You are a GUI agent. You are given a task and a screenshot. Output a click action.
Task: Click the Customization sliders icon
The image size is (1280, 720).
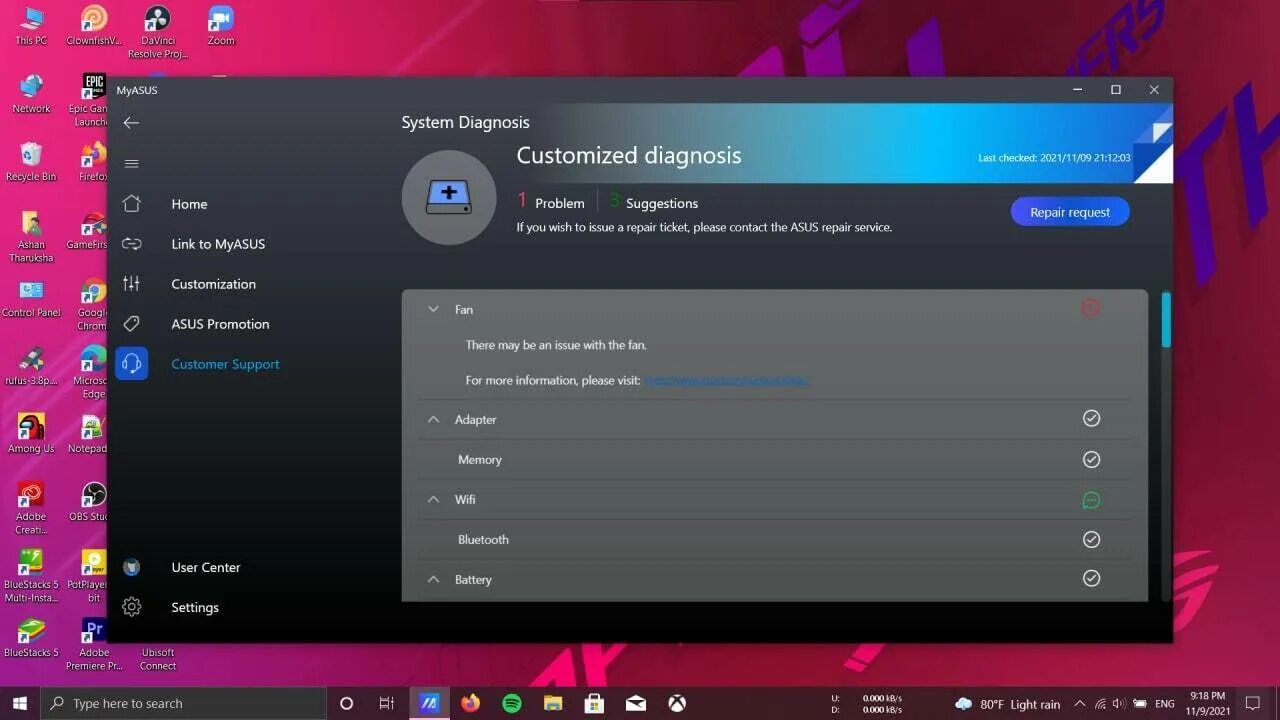point(131,284)
